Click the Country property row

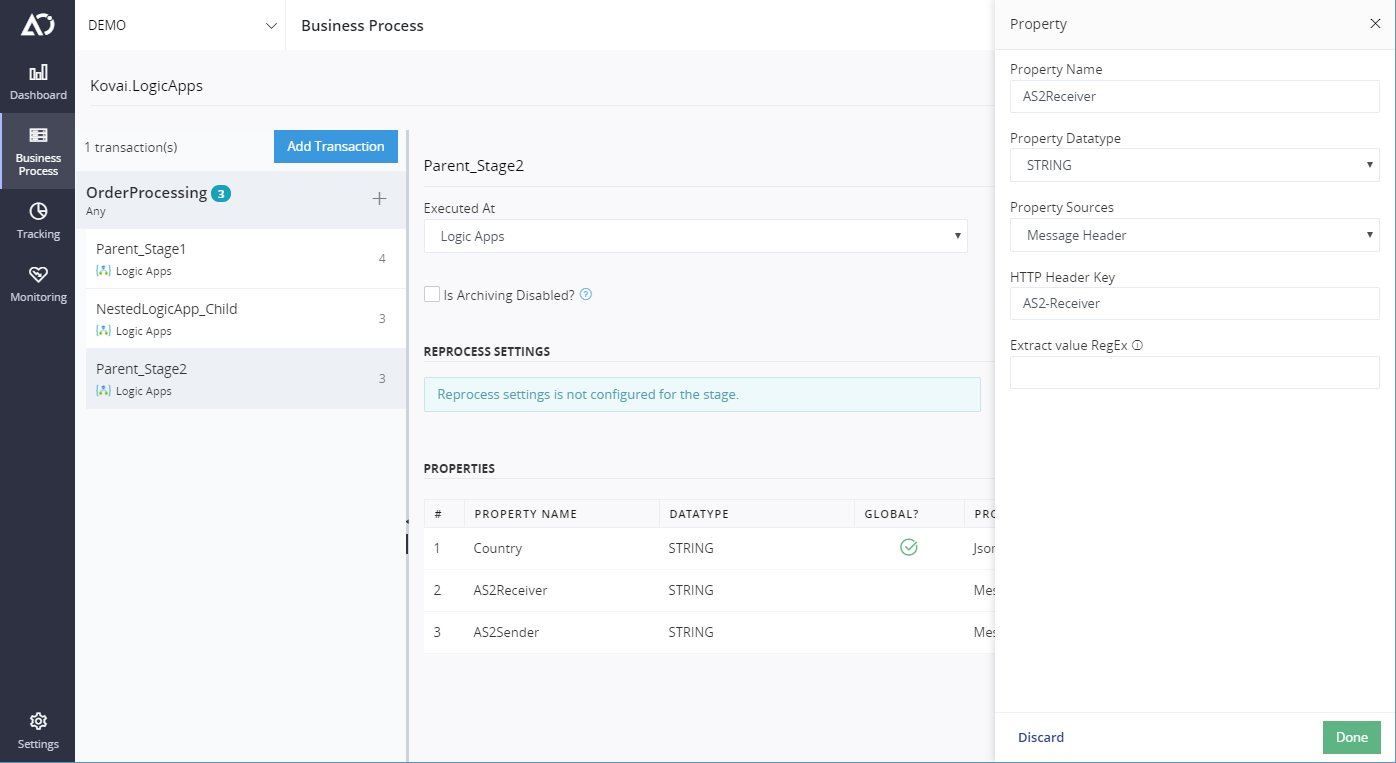click(x=709, y=548)
